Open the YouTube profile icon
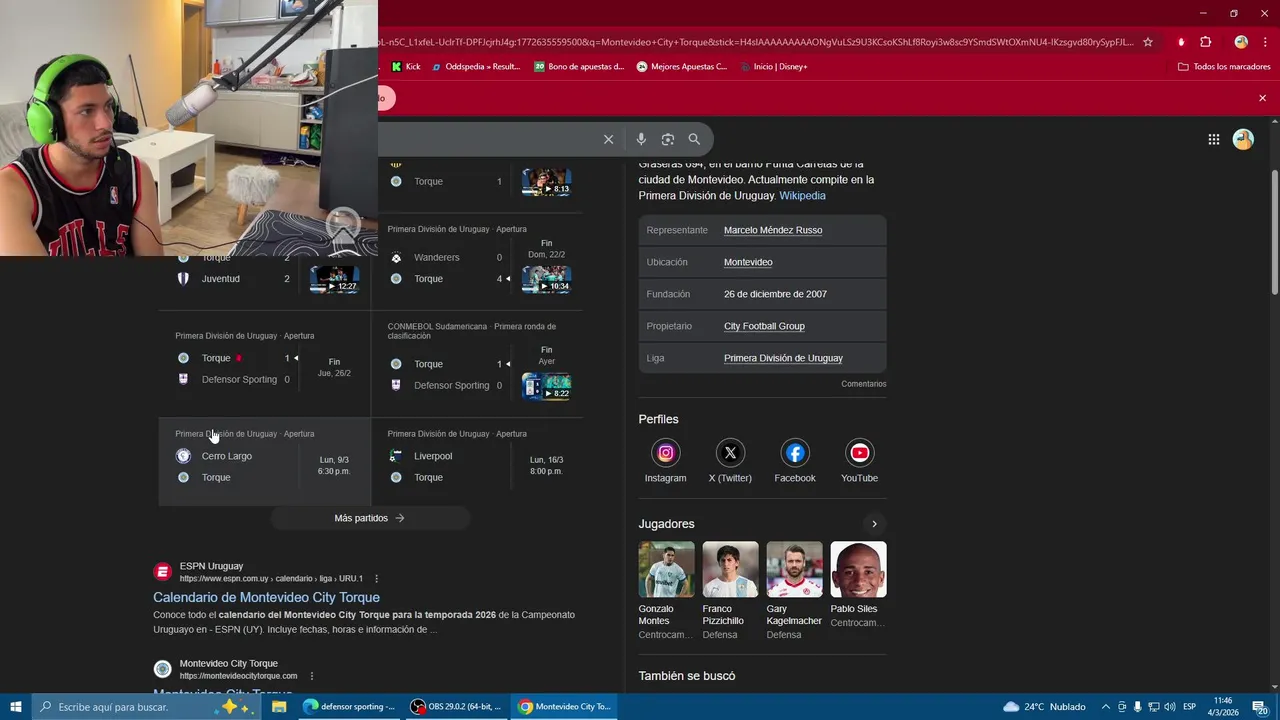 pos(859,453)
